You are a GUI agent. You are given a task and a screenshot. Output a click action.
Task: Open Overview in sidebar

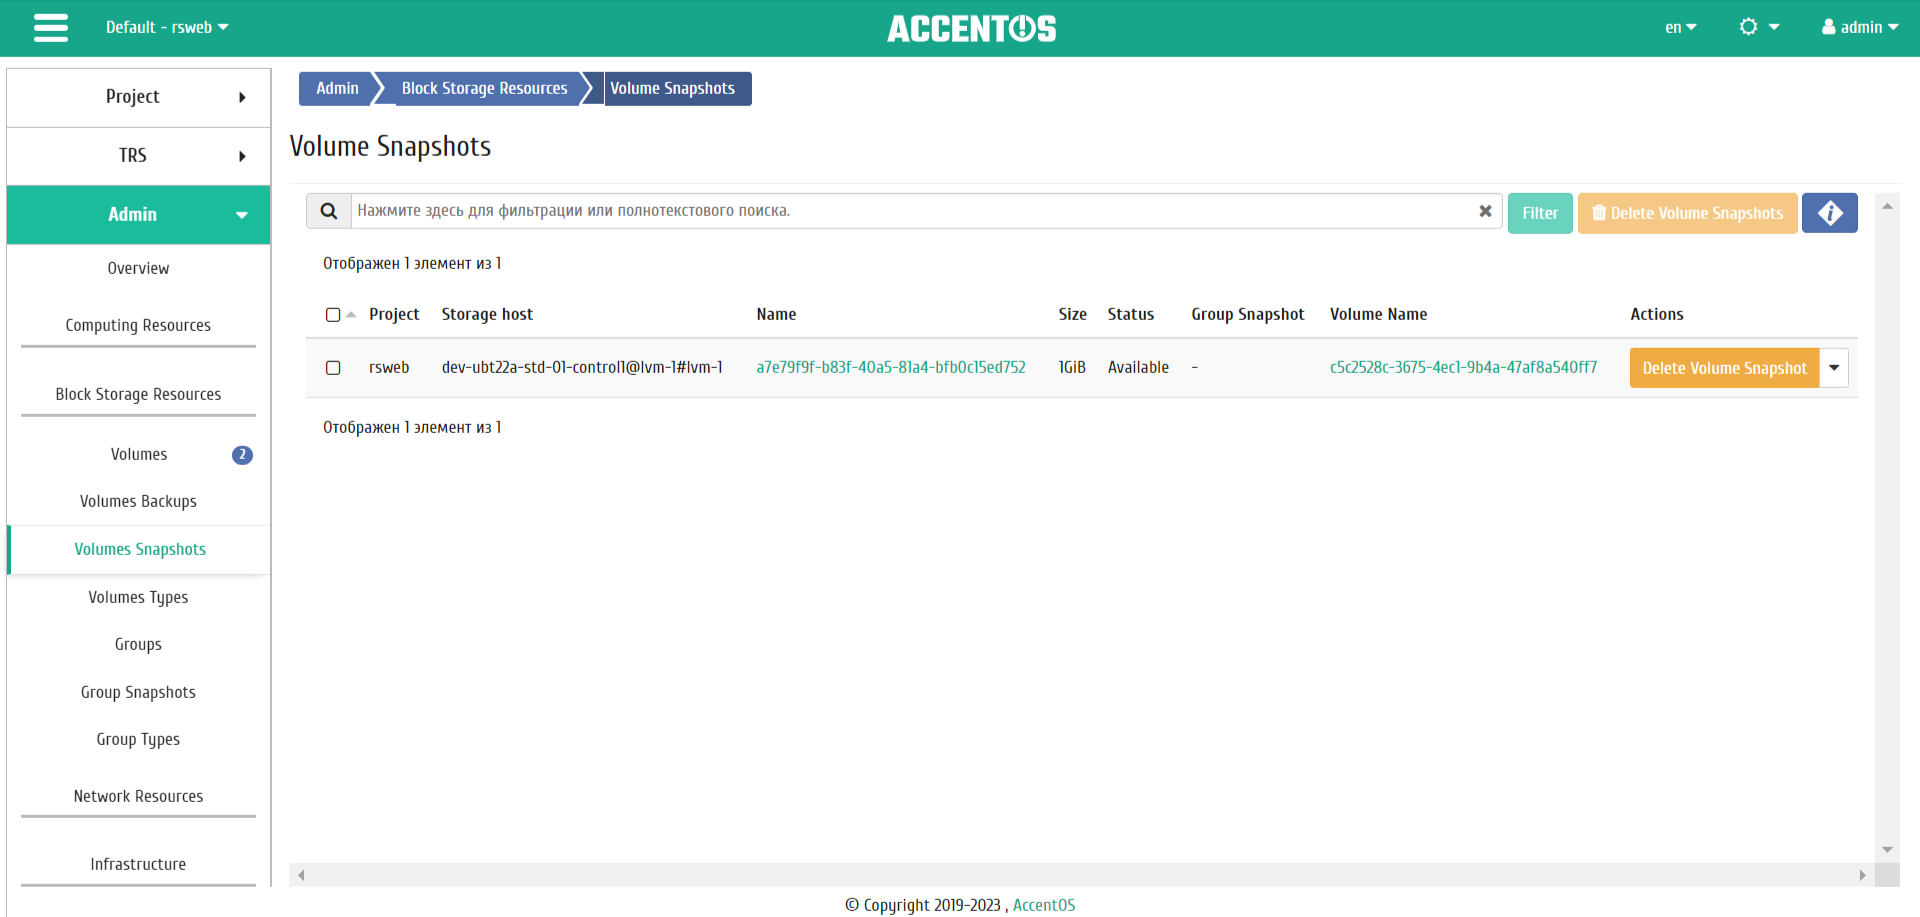tap(138, 268)
